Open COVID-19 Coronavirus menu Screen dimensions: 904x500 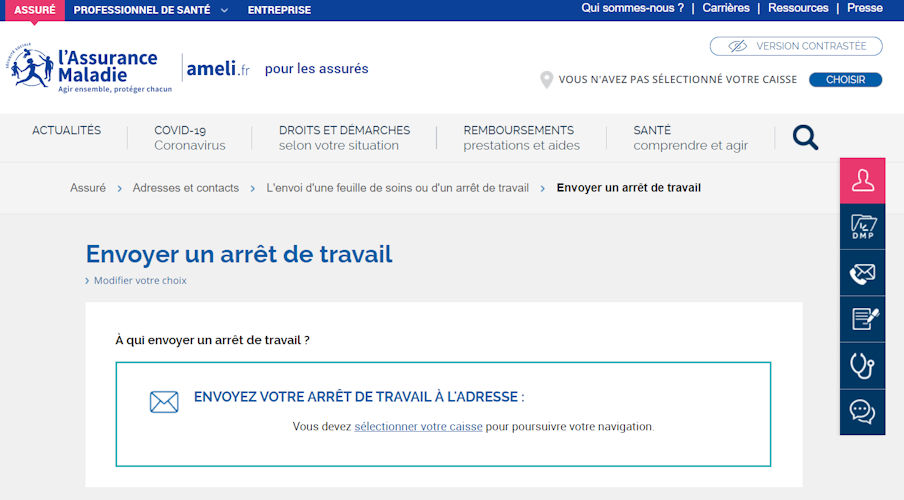(190, 138)
